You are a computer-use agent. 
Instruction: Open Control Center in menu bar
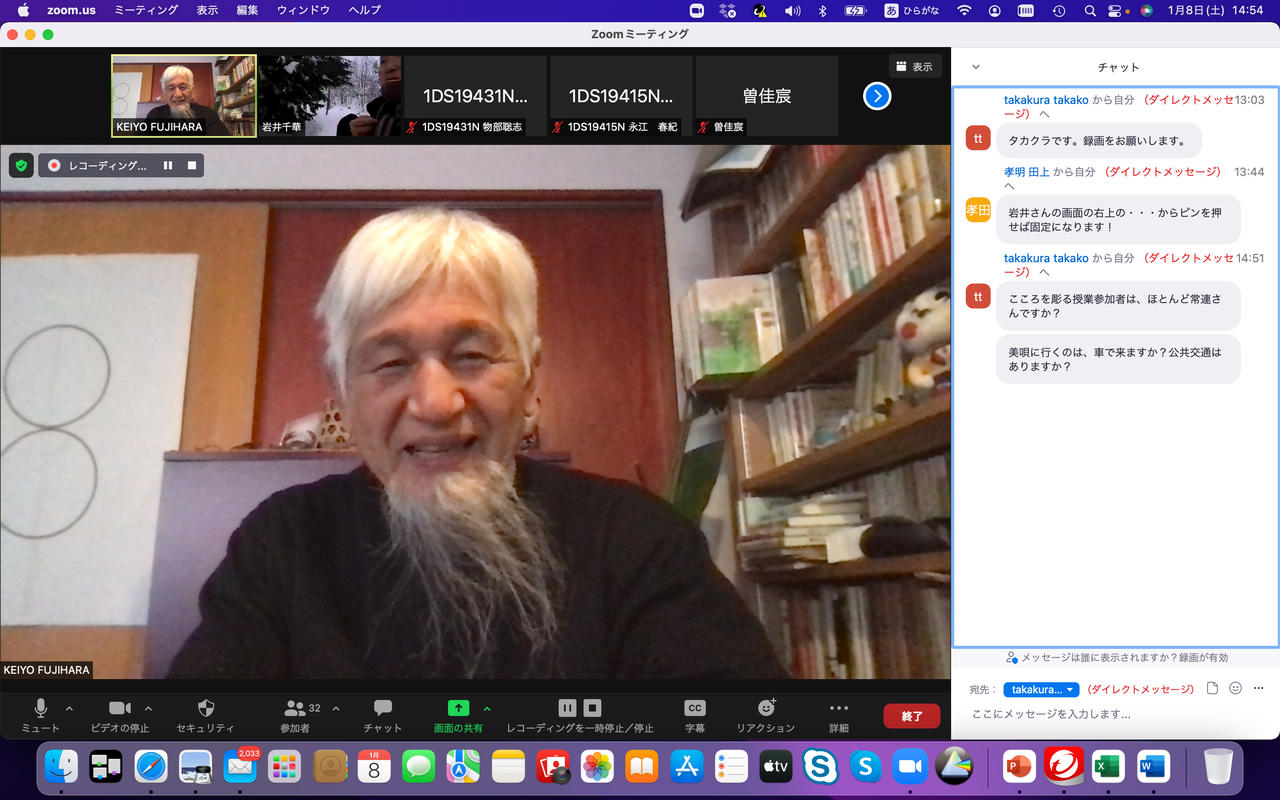pos(1116,10)
